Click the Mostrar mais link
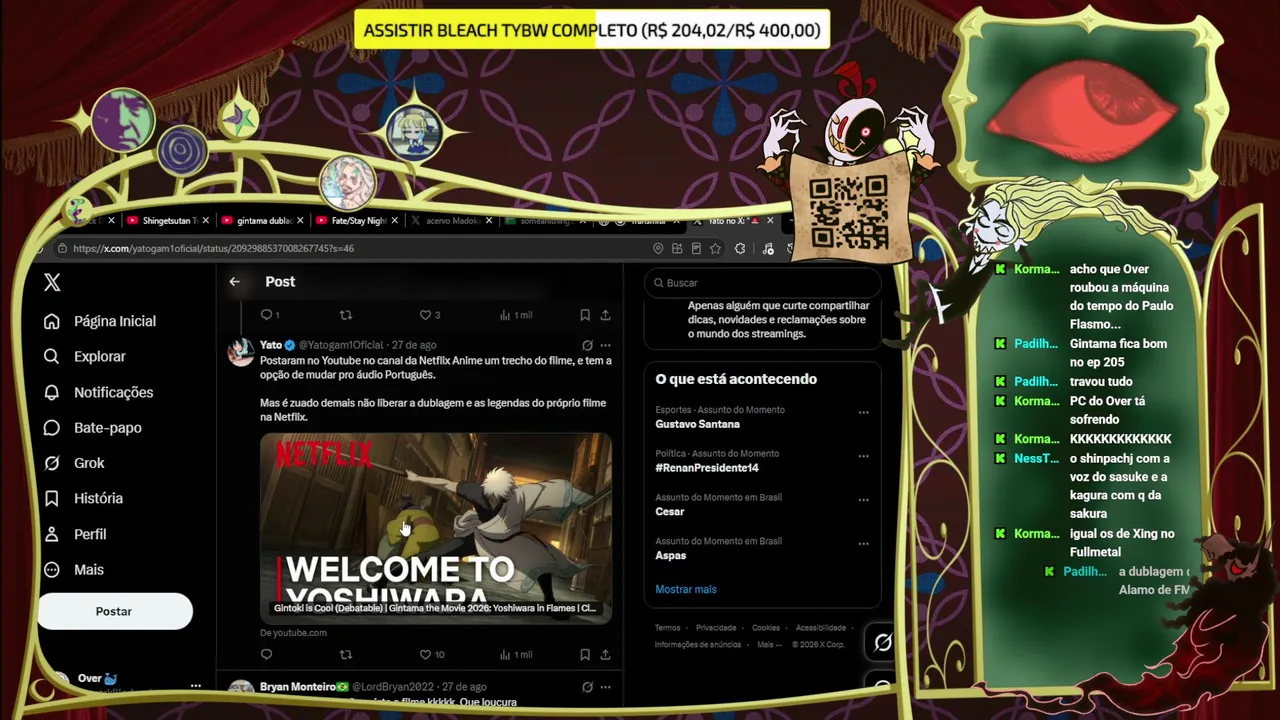This screenshot has width=1280, height=720. (686, 589)
